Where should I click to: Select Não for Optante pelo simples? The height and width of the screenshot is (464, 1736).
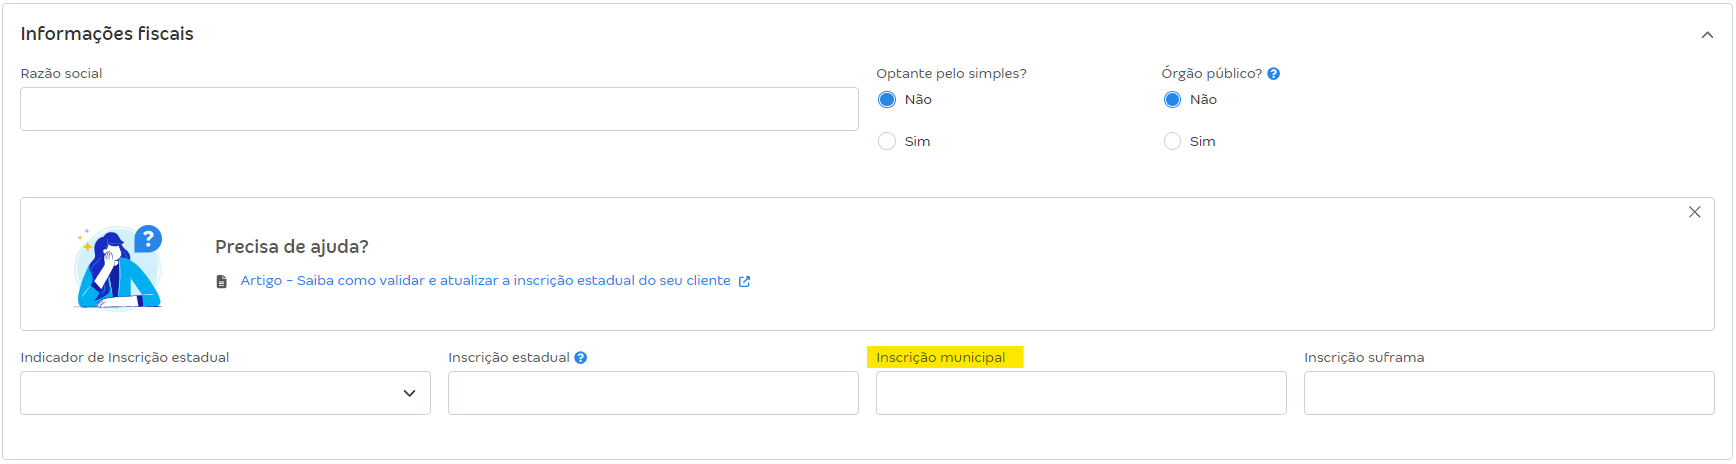coord(887,100)
